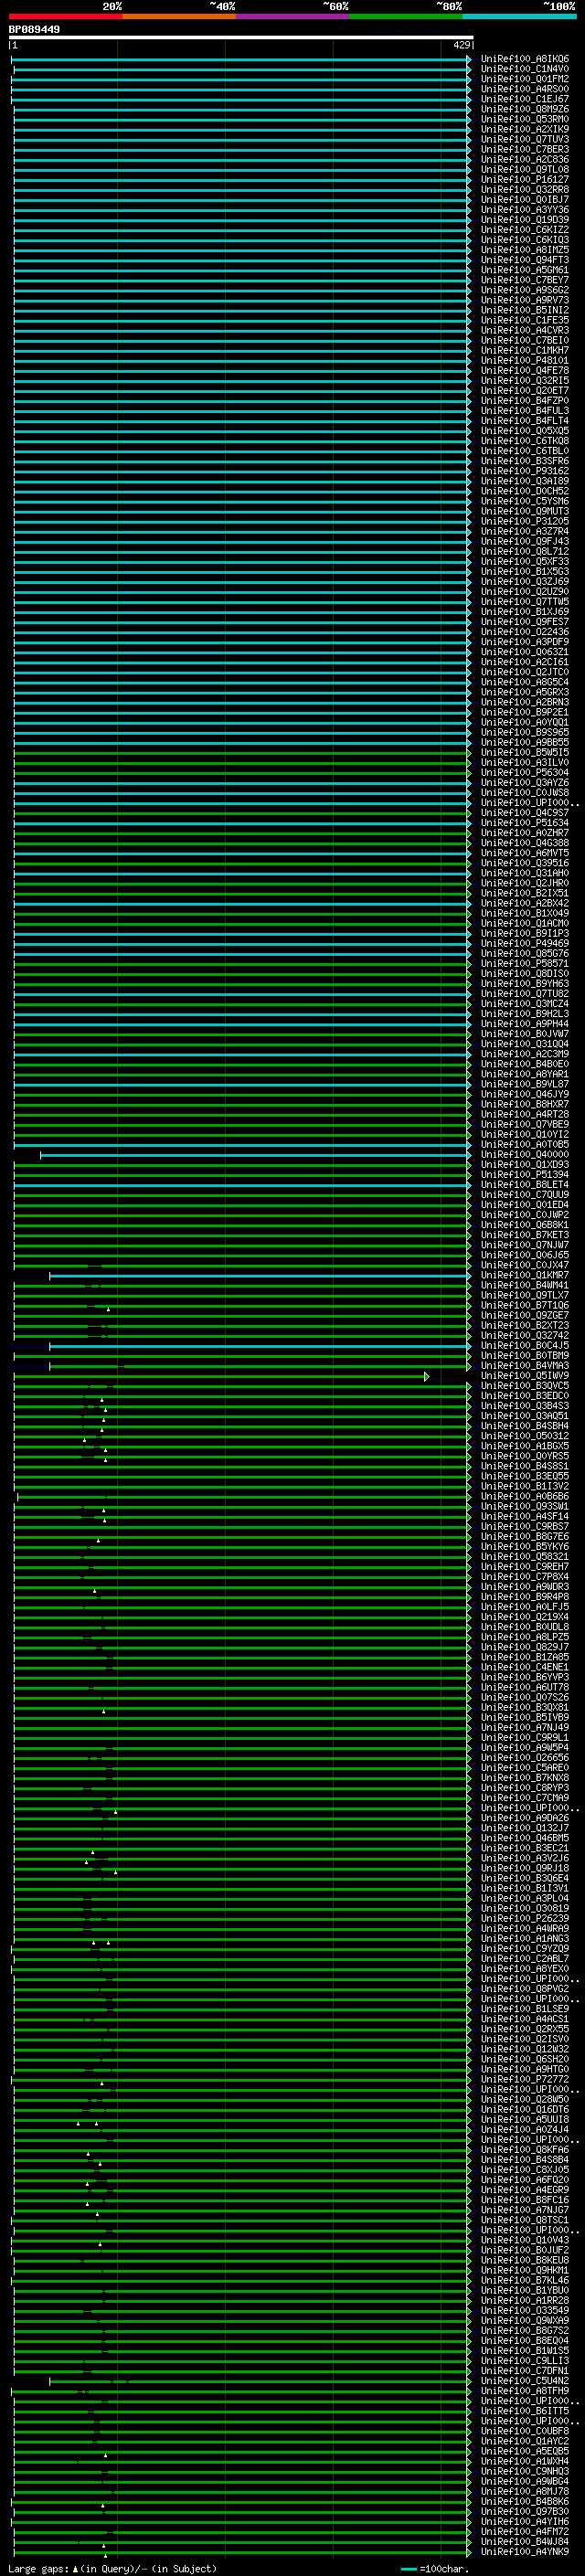
Task: Click the 429 end position on the ruler
Action: pos(461,45)
